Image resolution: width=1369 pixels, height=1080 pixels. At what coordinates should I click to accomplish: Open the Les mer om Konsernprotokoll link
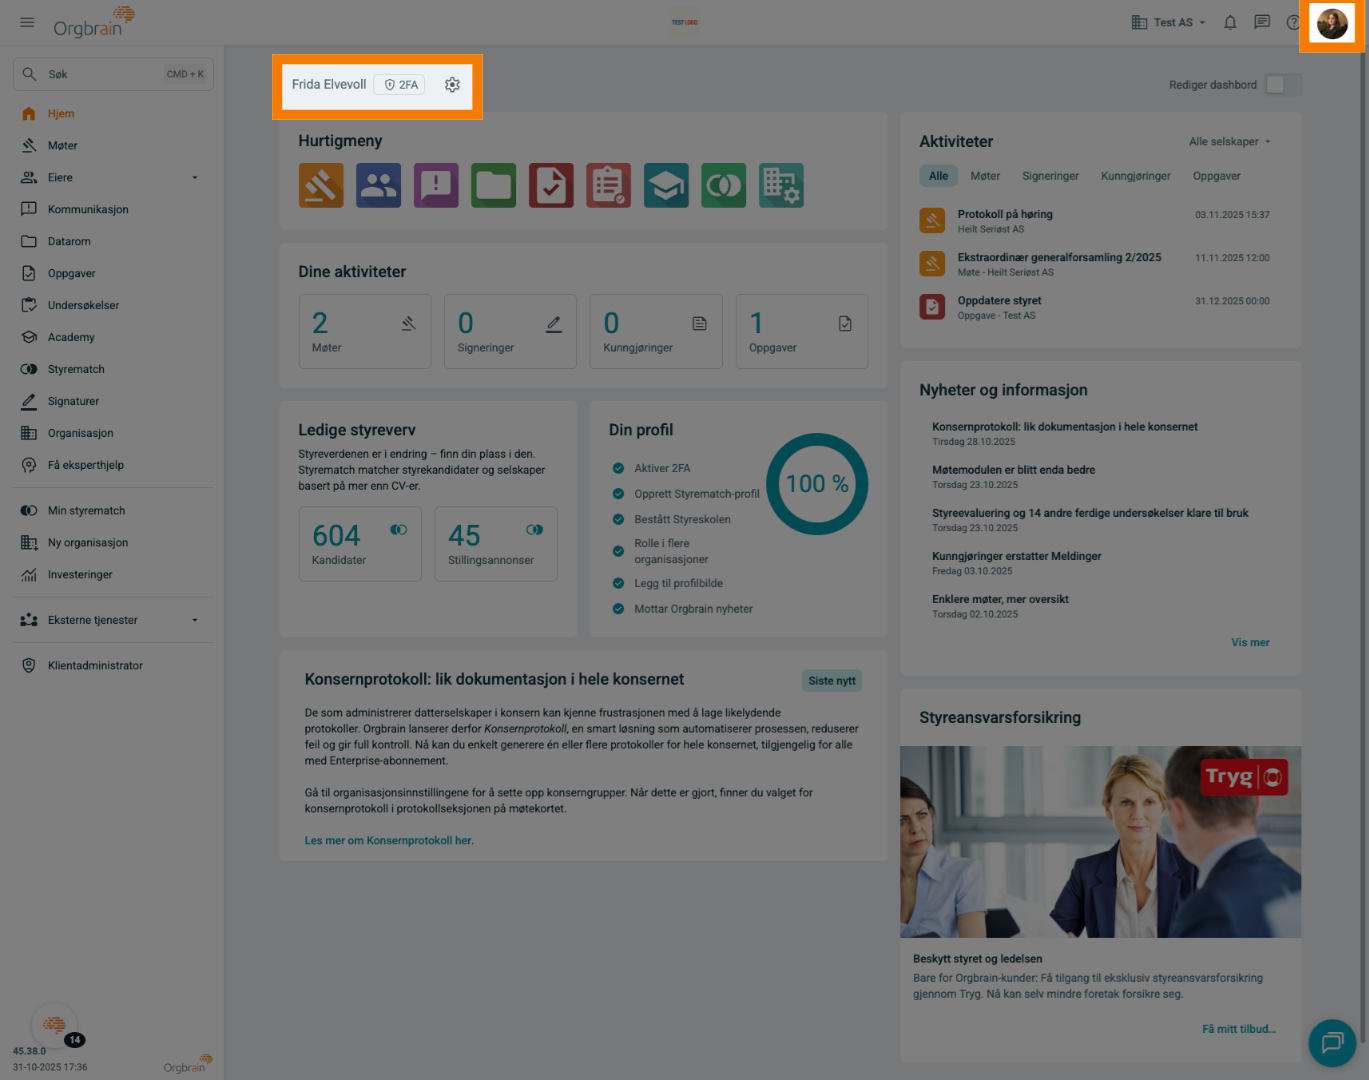coord(389,841)
